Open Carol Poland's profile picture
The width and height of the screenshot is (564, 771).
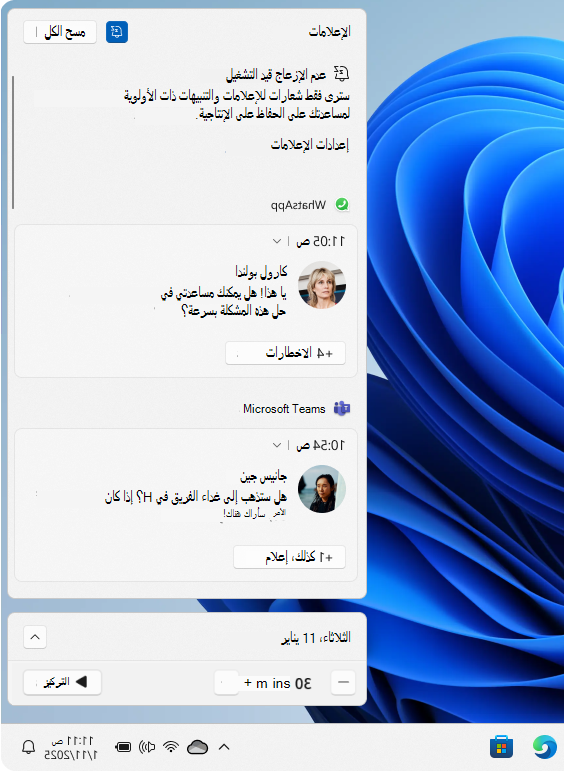pyautogui.click(x=322, y=285)
